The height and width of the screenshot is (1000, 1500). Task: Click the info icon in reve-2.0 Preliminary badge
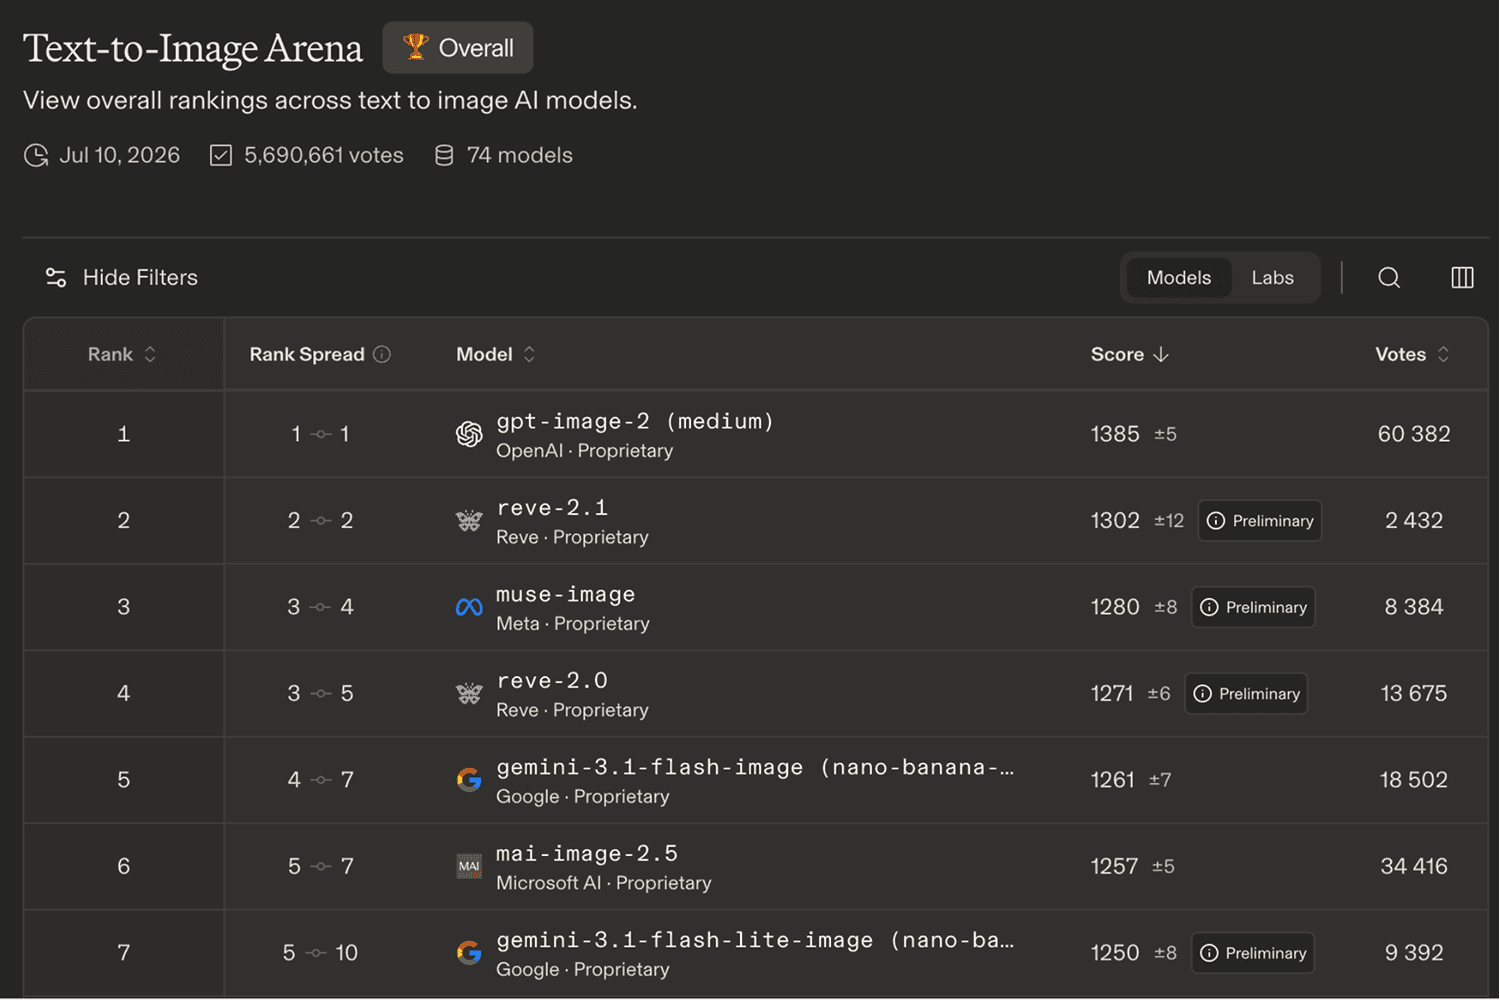(1202, 694)
